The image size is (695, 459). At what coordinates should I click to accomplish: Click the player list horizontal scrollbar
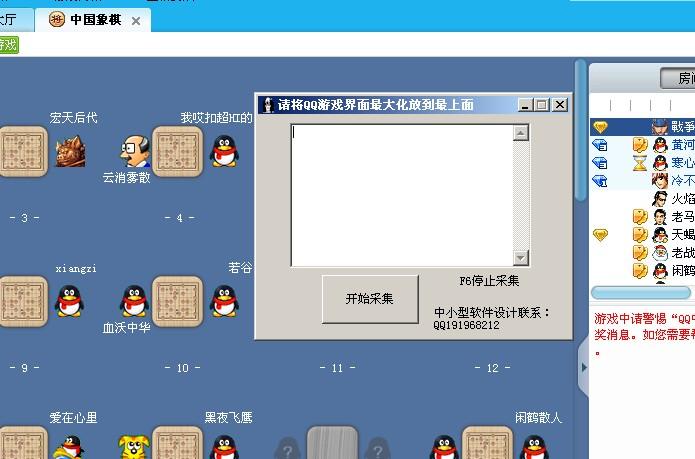click(641, 292)
